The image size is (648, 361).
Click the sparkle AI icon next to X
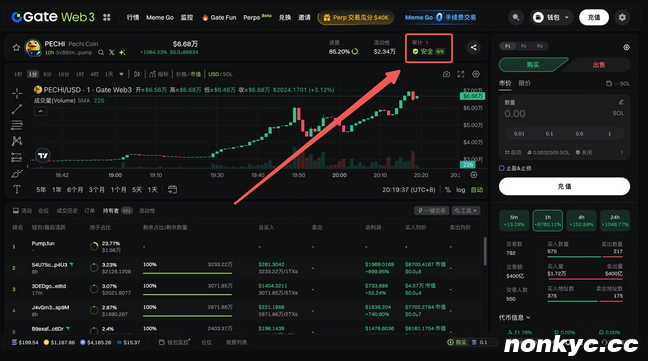click(x=122, y=52)
